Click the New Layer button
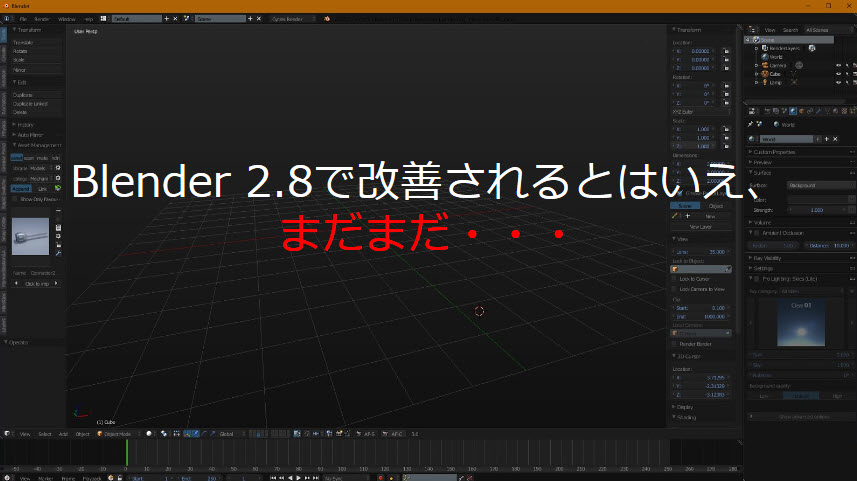 (701, 227)
